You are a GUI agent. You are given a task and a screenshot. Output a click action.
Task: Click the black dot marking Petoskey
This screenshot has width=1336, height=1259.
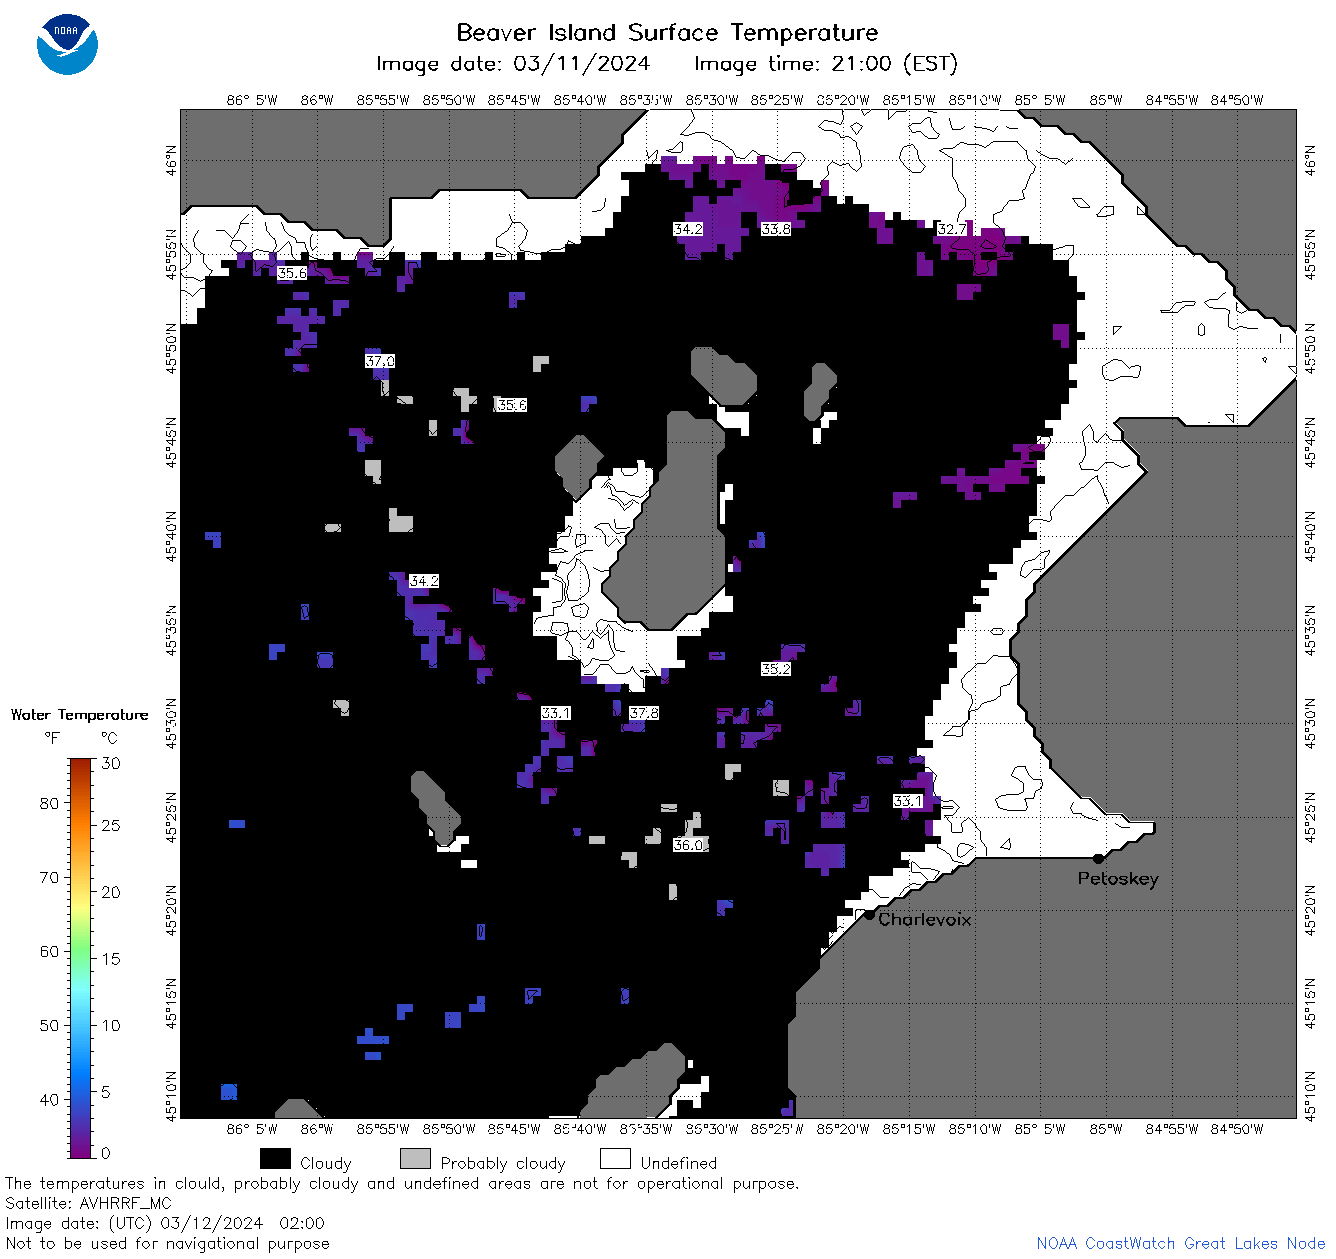point(1098,858)
